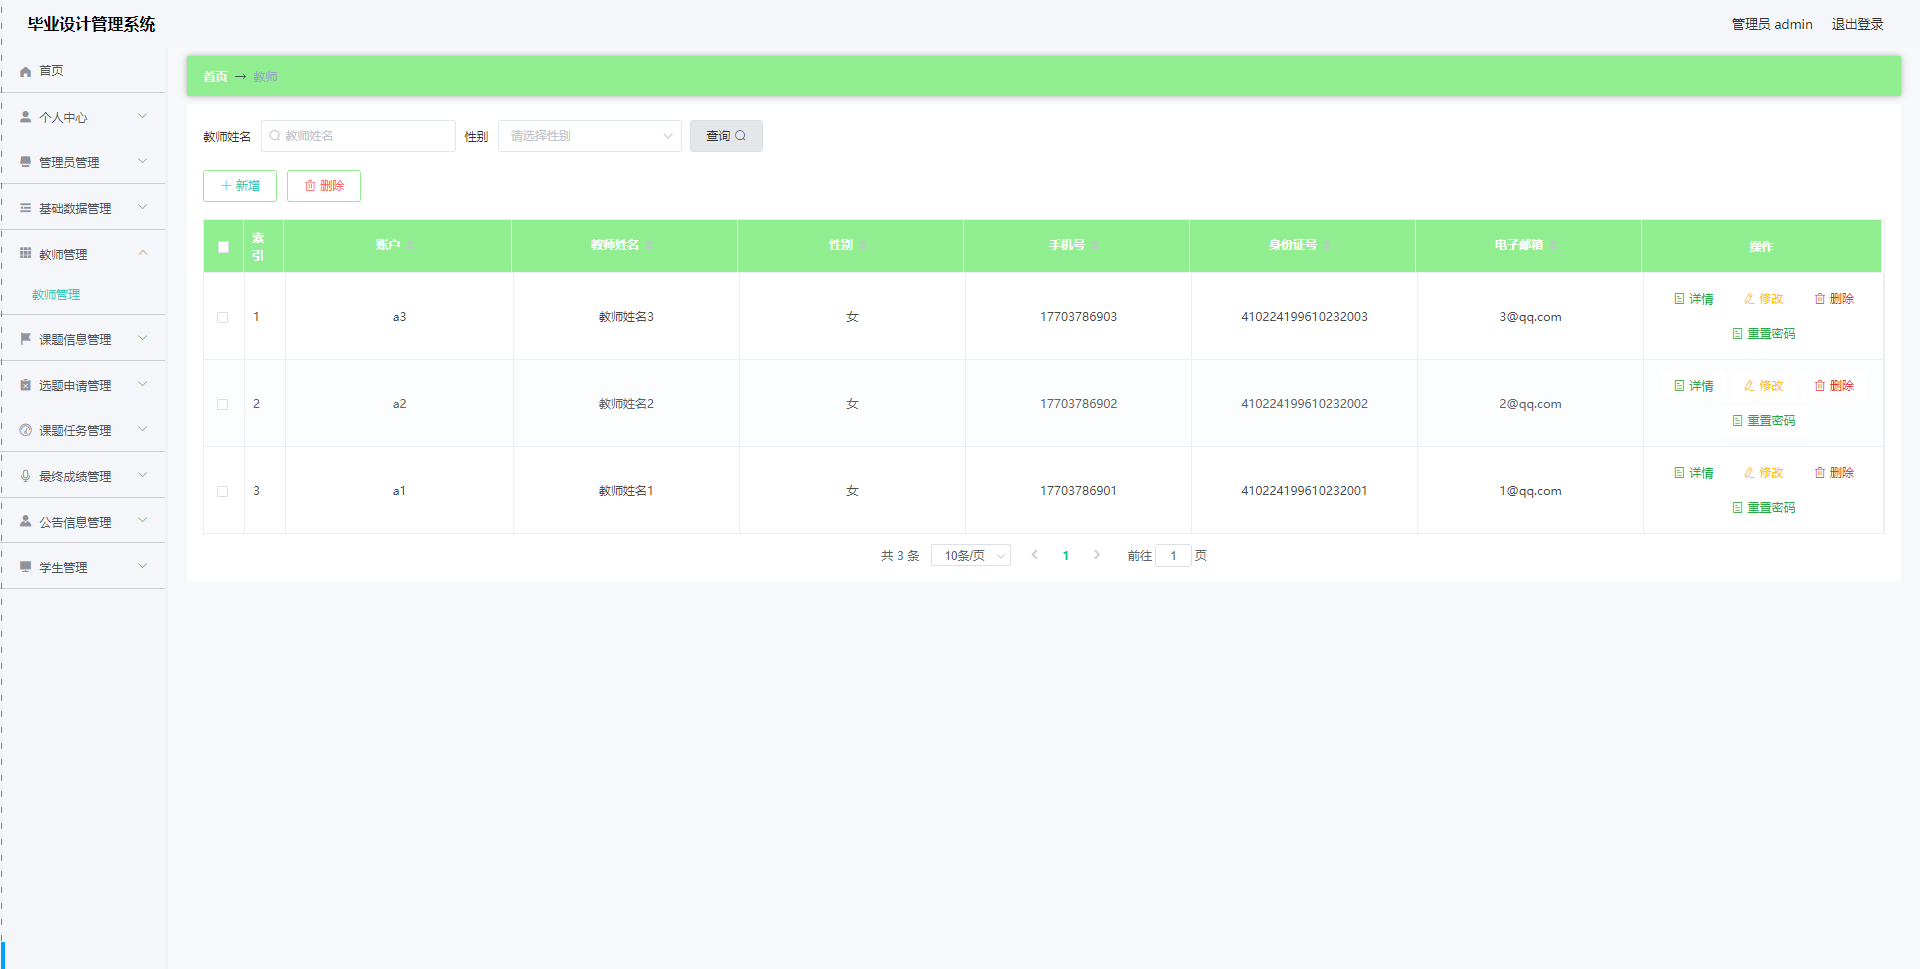Click the grid icon beside 教师管理
Screen dimensions: 1920x969
25,253
